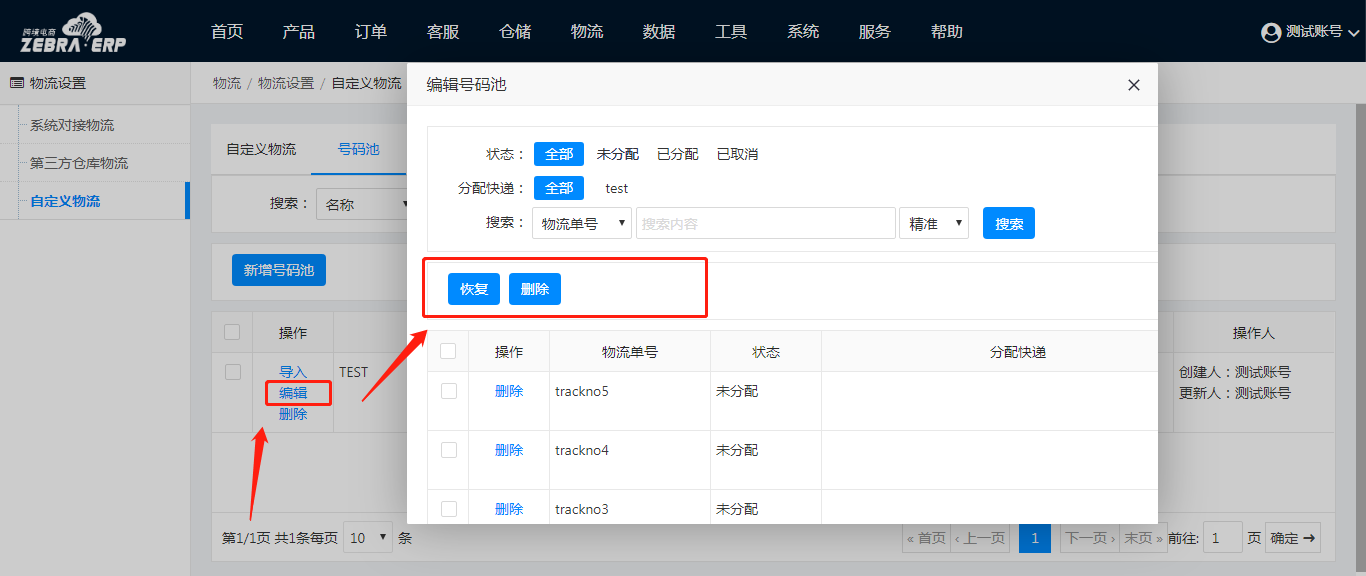Click the test account user avatar icon
The image size is (1366, 576).
[1271, 33]
